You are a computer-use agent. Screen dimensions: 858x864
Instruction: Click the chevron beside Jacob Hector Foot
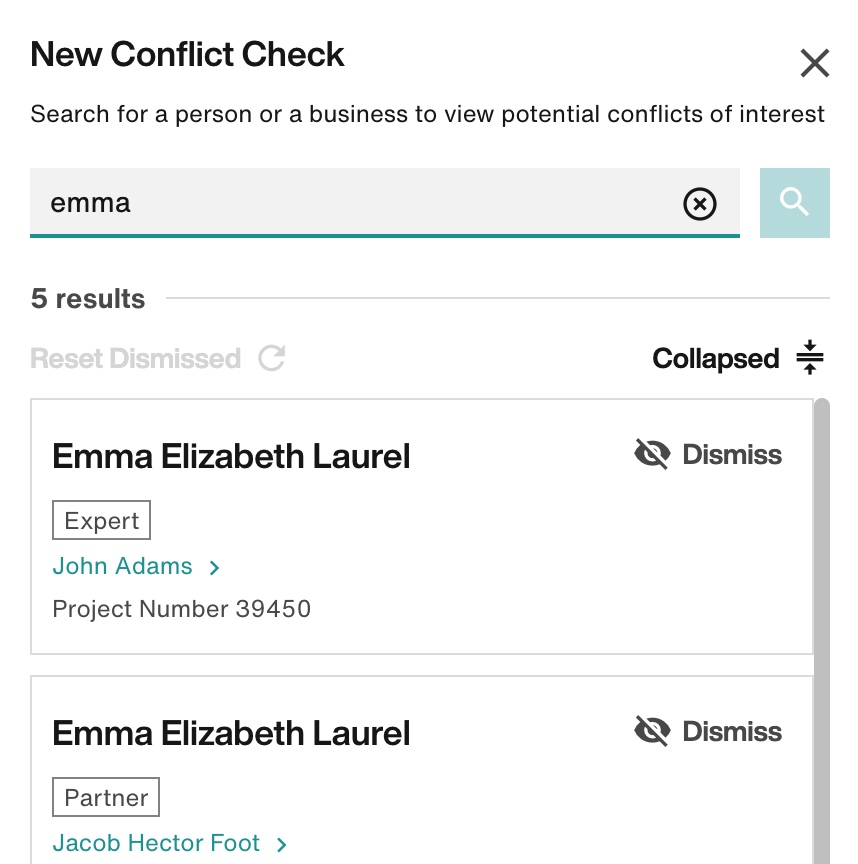click(282, 845)
